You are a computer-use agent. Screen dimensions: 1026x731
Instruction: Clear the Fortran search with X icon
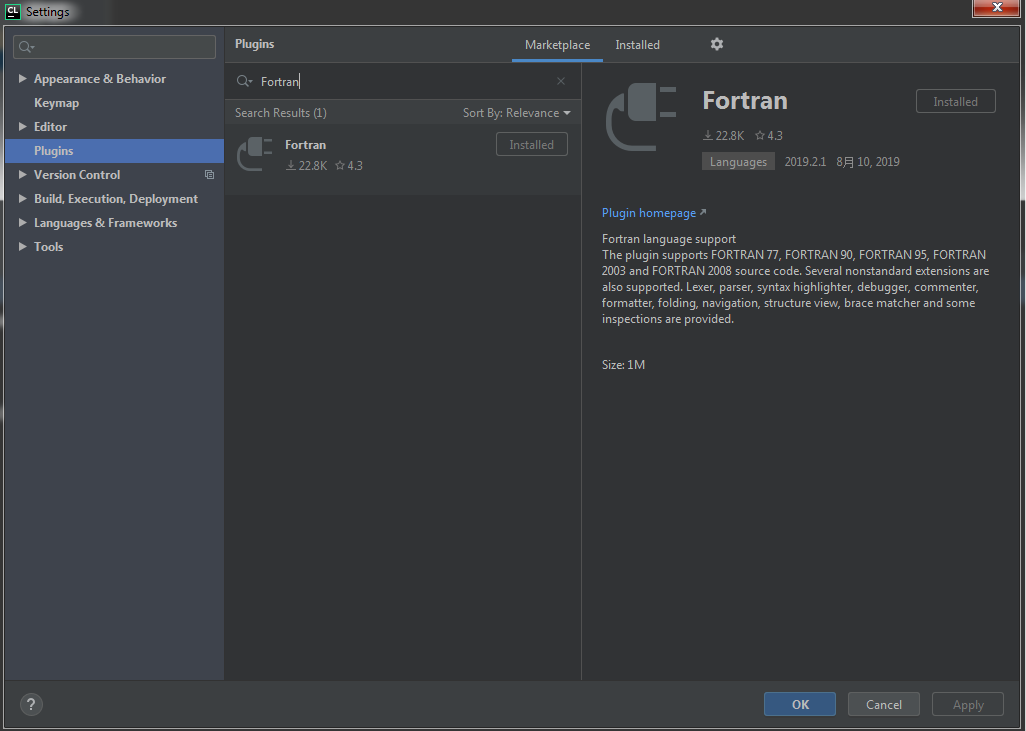click(560, 81)
